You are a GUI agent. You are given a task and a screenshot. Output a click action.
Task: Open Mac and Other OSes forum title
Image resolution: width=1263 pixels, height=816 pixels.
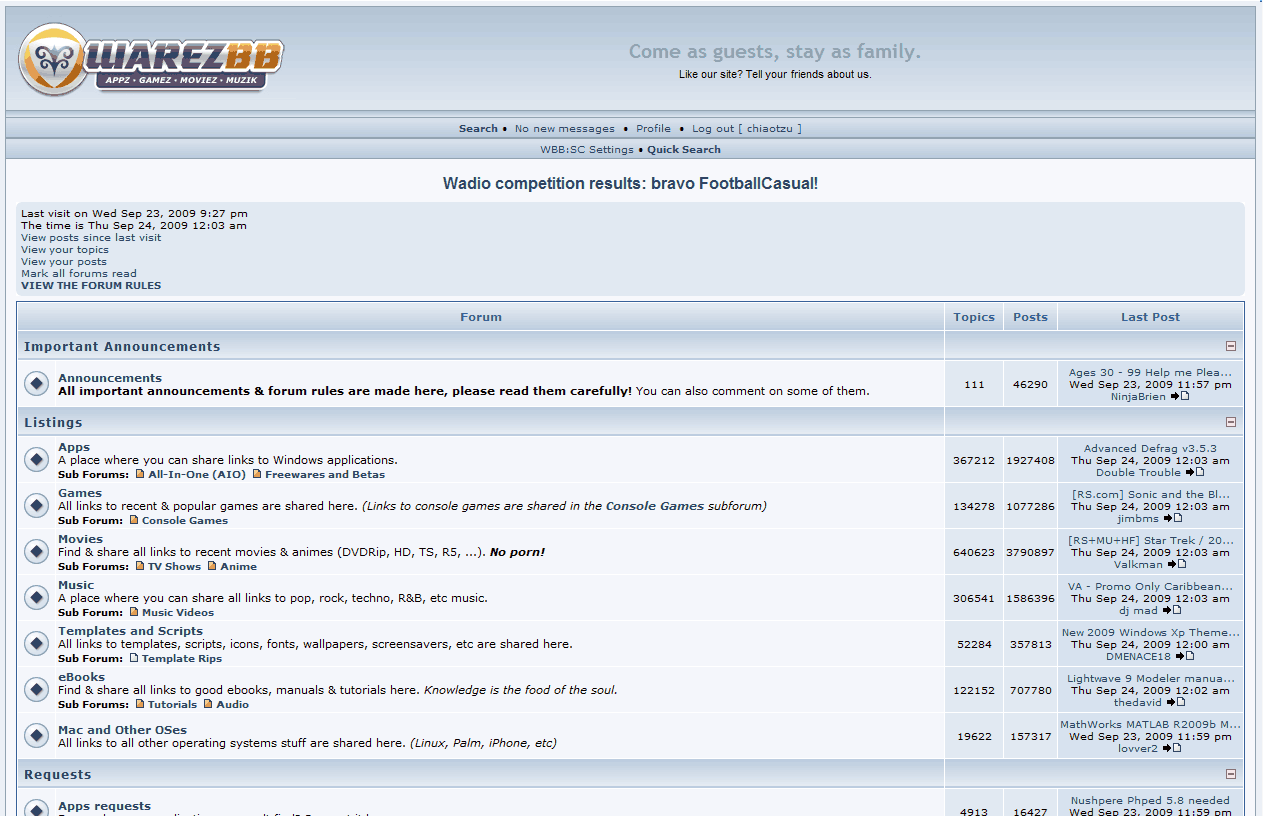(122, 730)
